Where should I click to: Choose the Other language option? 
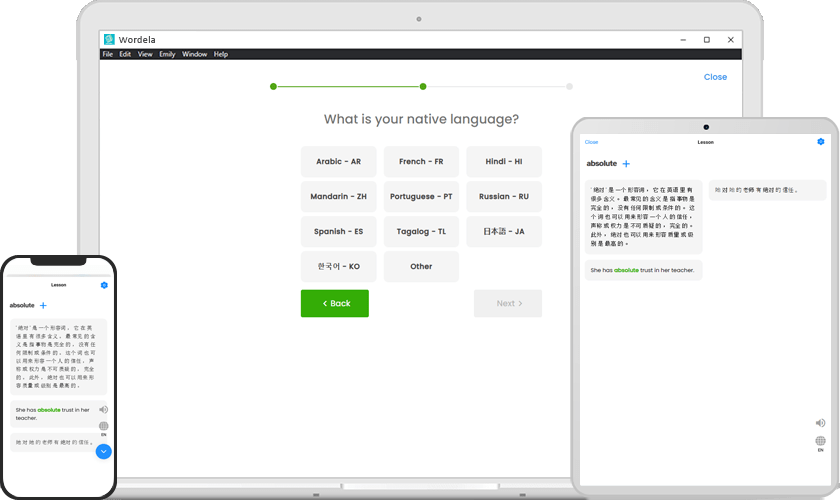(421, 266)
